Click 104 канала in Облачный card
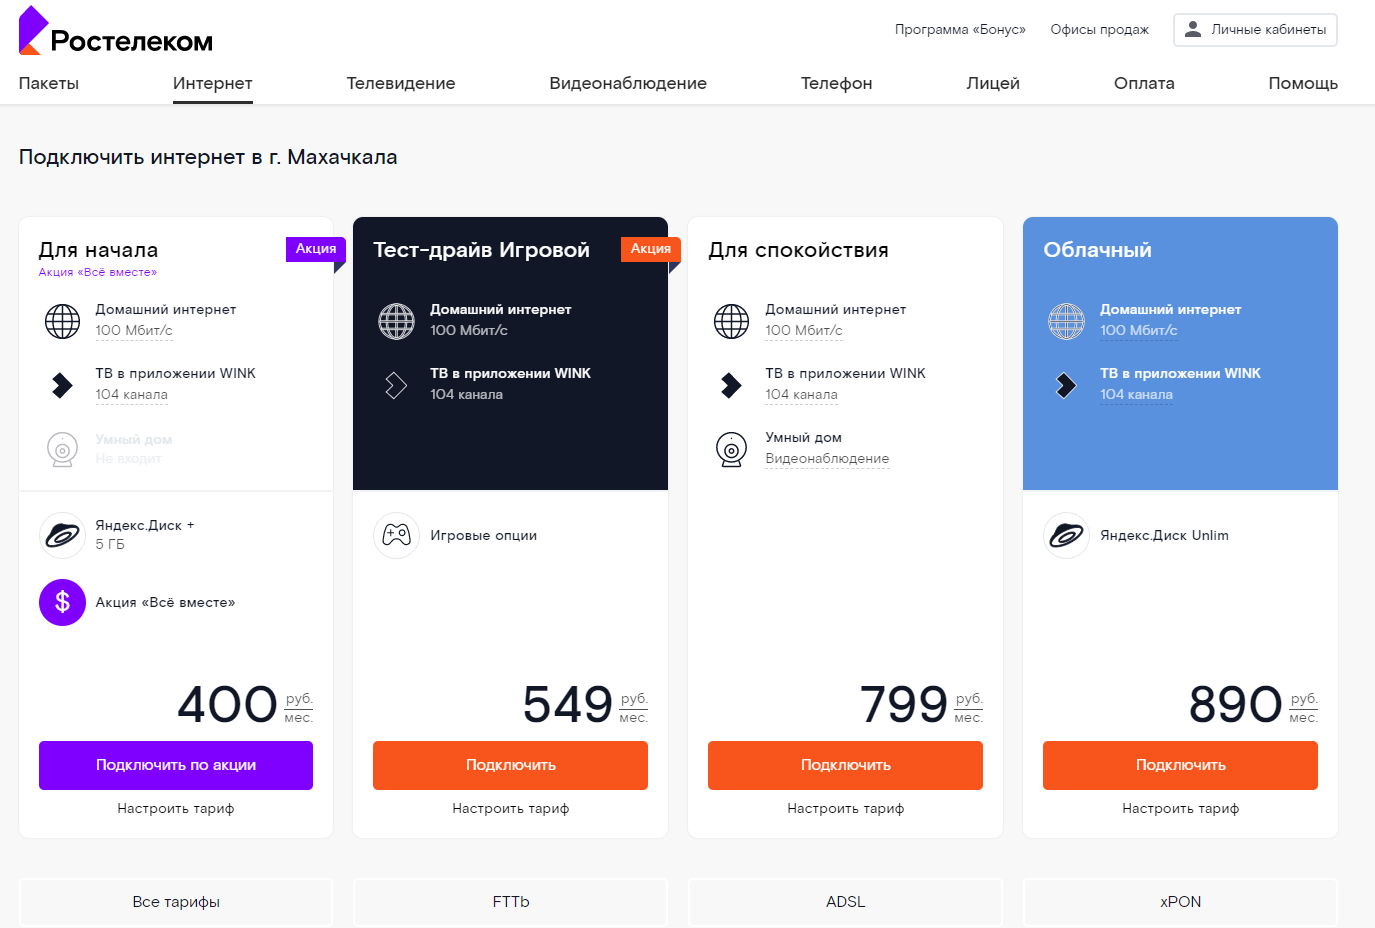The image size is (1375, 928). pyautogui.click(x=1136, y=395)
